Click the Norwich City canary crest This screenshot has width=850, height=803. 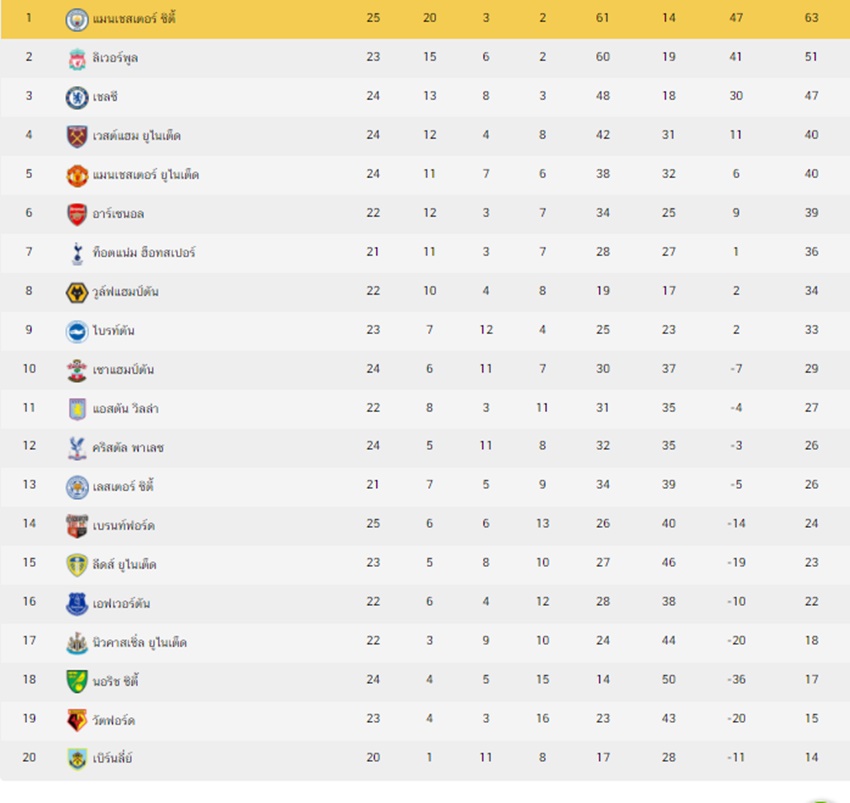point(77,681)
